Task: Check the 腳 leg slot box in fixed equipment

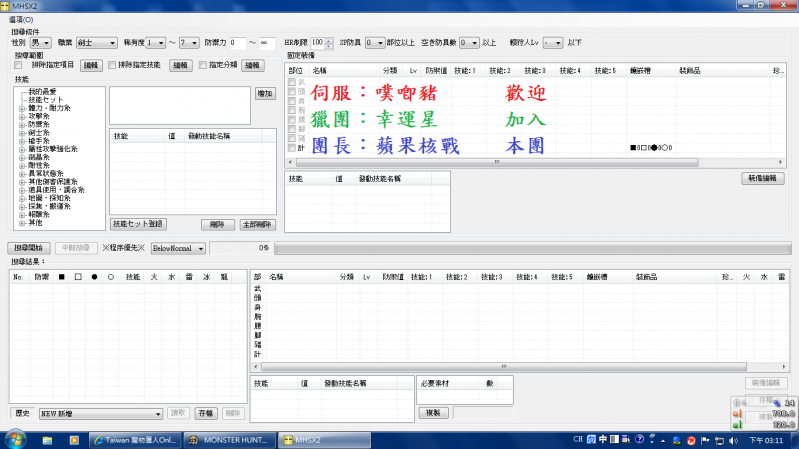Action: pos(291,129)
